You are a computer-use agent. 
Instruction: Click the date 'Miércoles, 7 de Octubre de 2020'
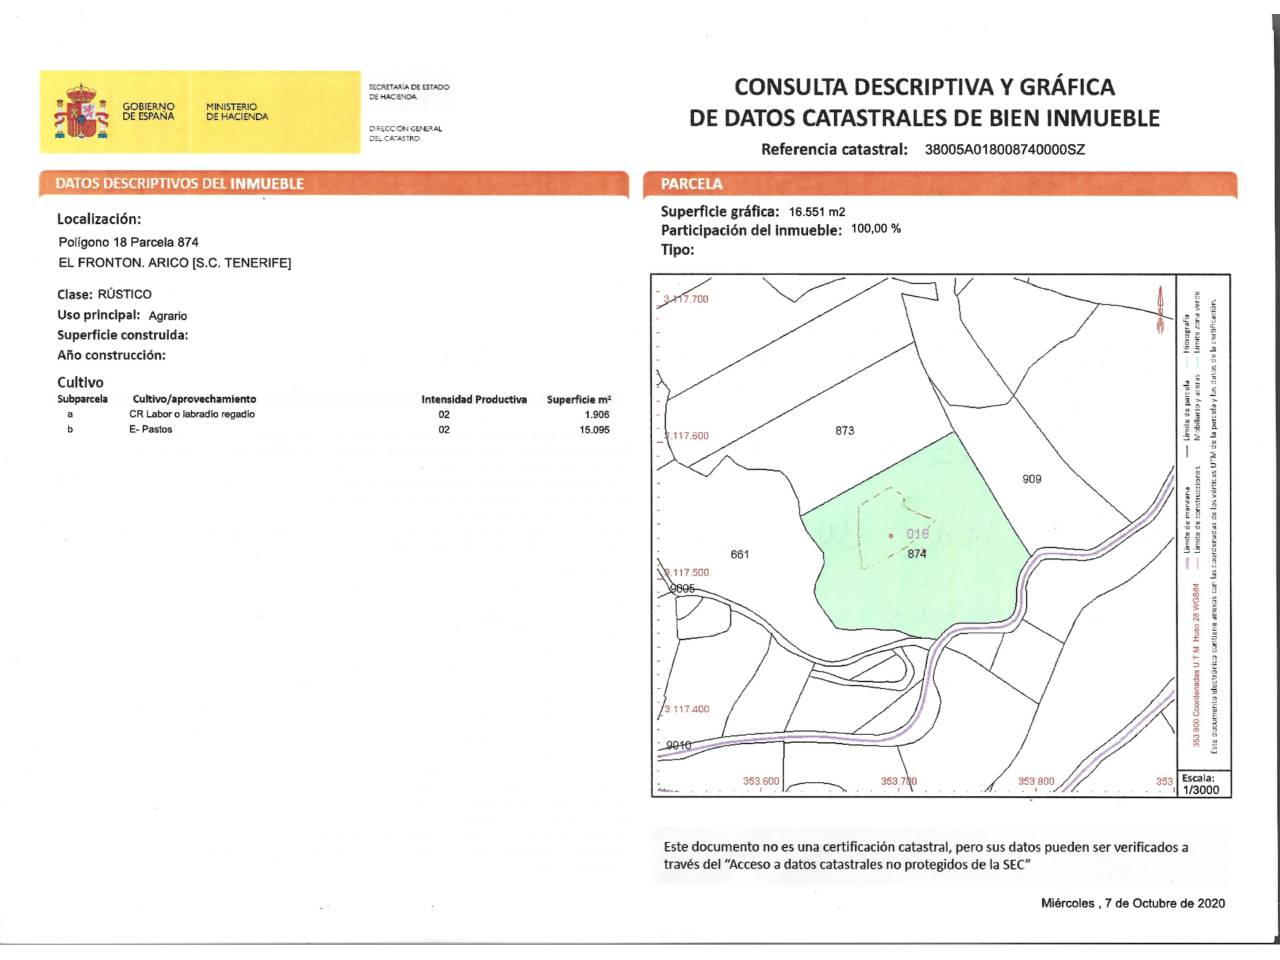coord(1133,903)
